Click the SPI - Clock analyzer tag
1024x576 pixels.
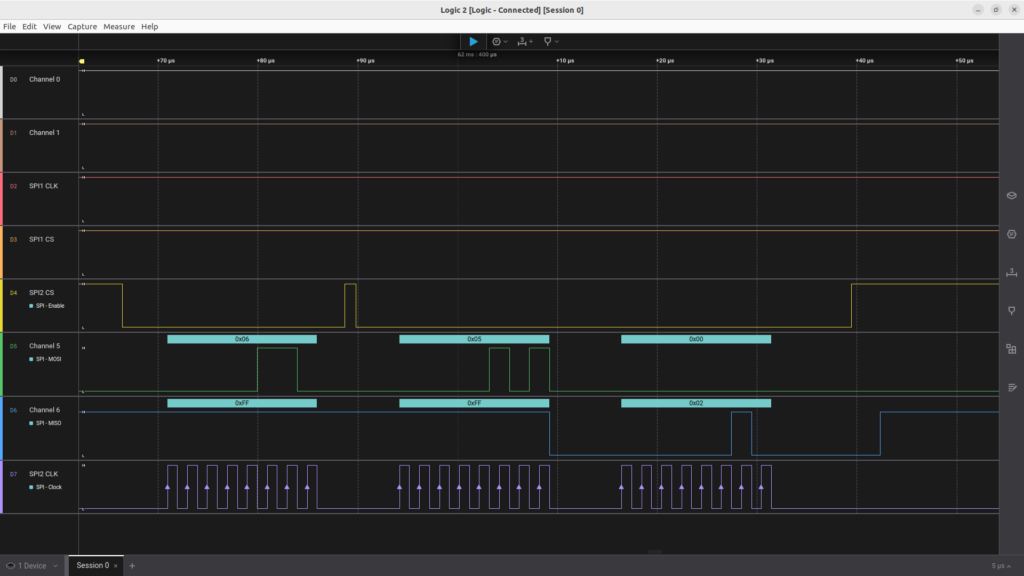(46, 487)
